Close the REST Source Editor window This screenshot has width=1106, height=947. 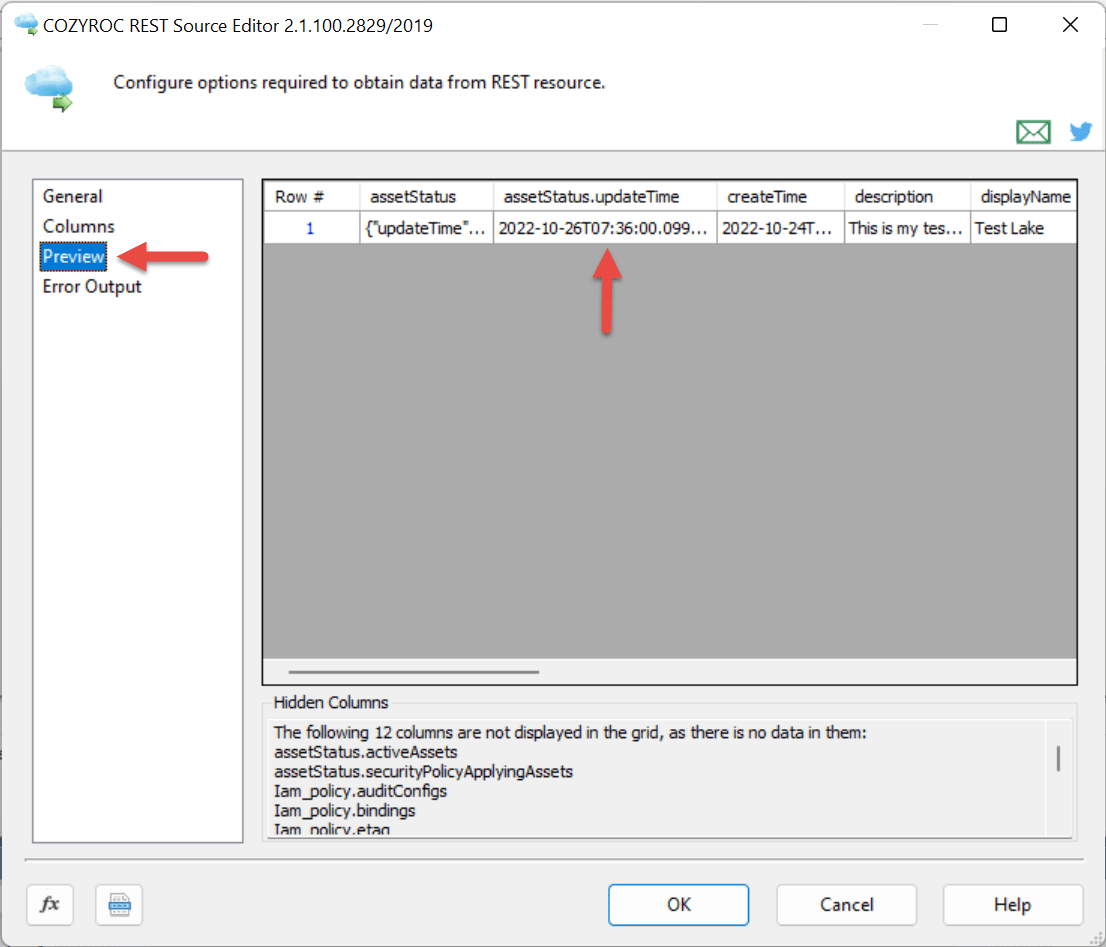tap(1070, 25)
